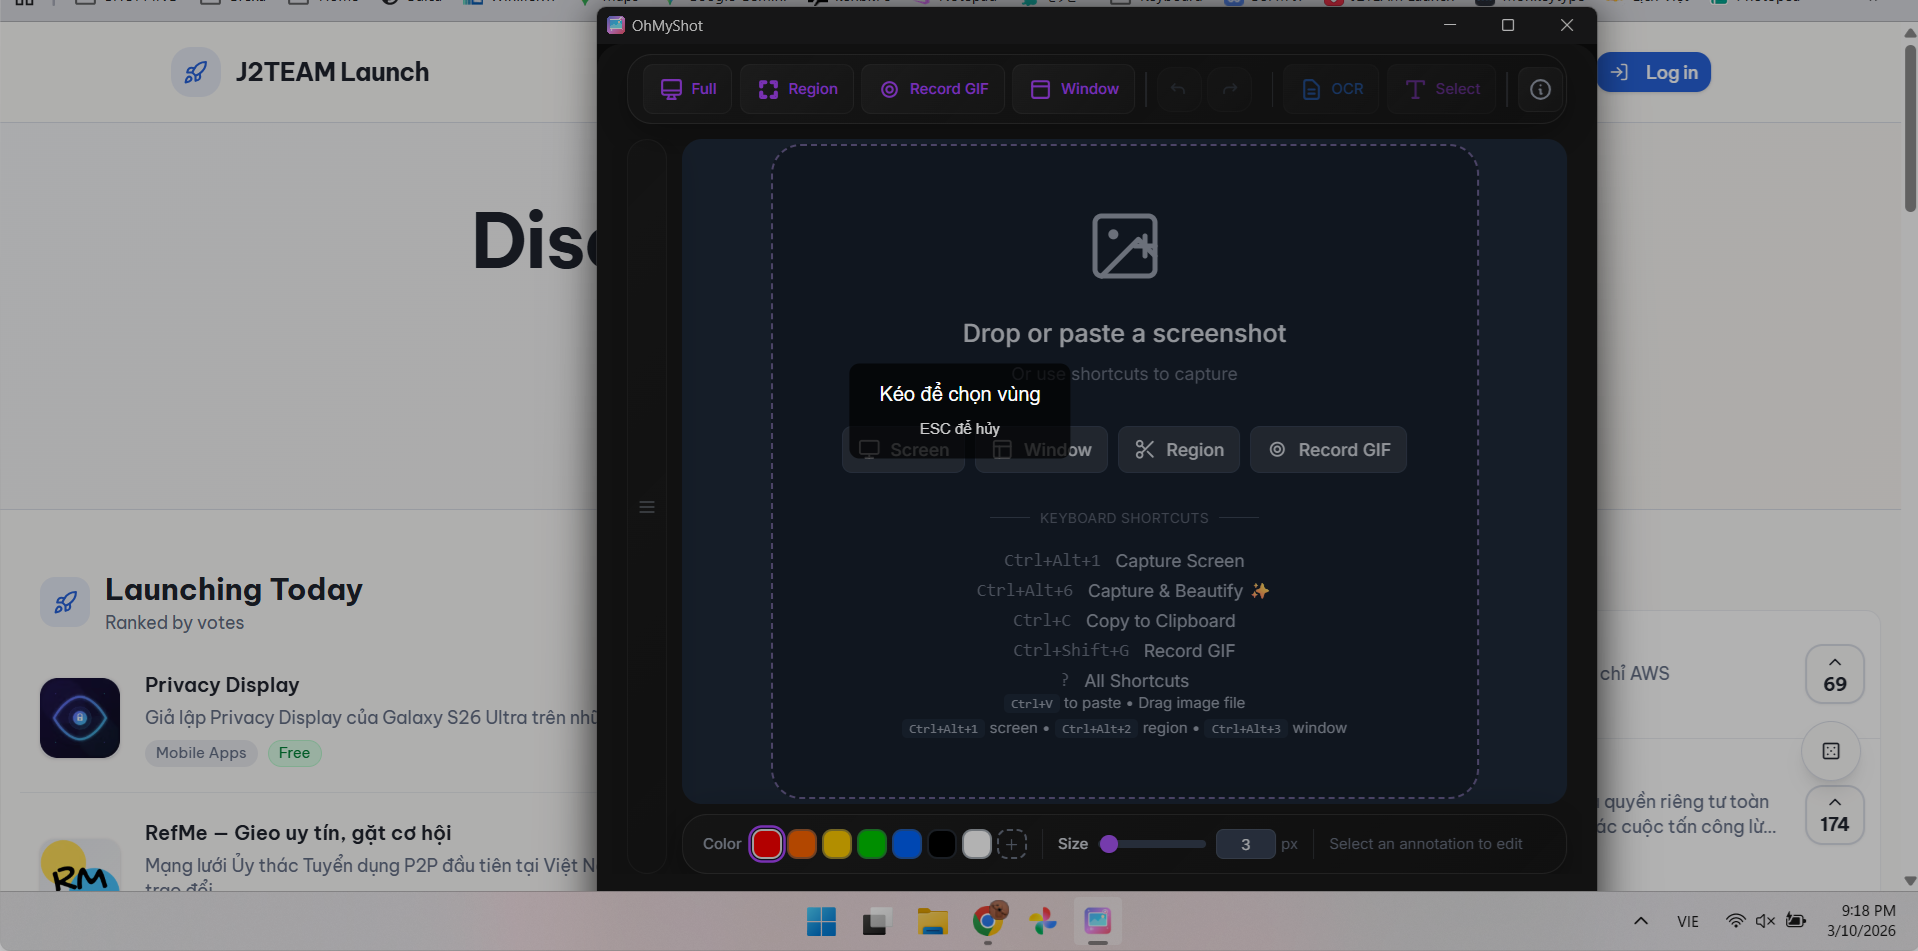Screen dimensions: 1918x951
Task: Click the Size slider track
Action: click(1153, 844)
